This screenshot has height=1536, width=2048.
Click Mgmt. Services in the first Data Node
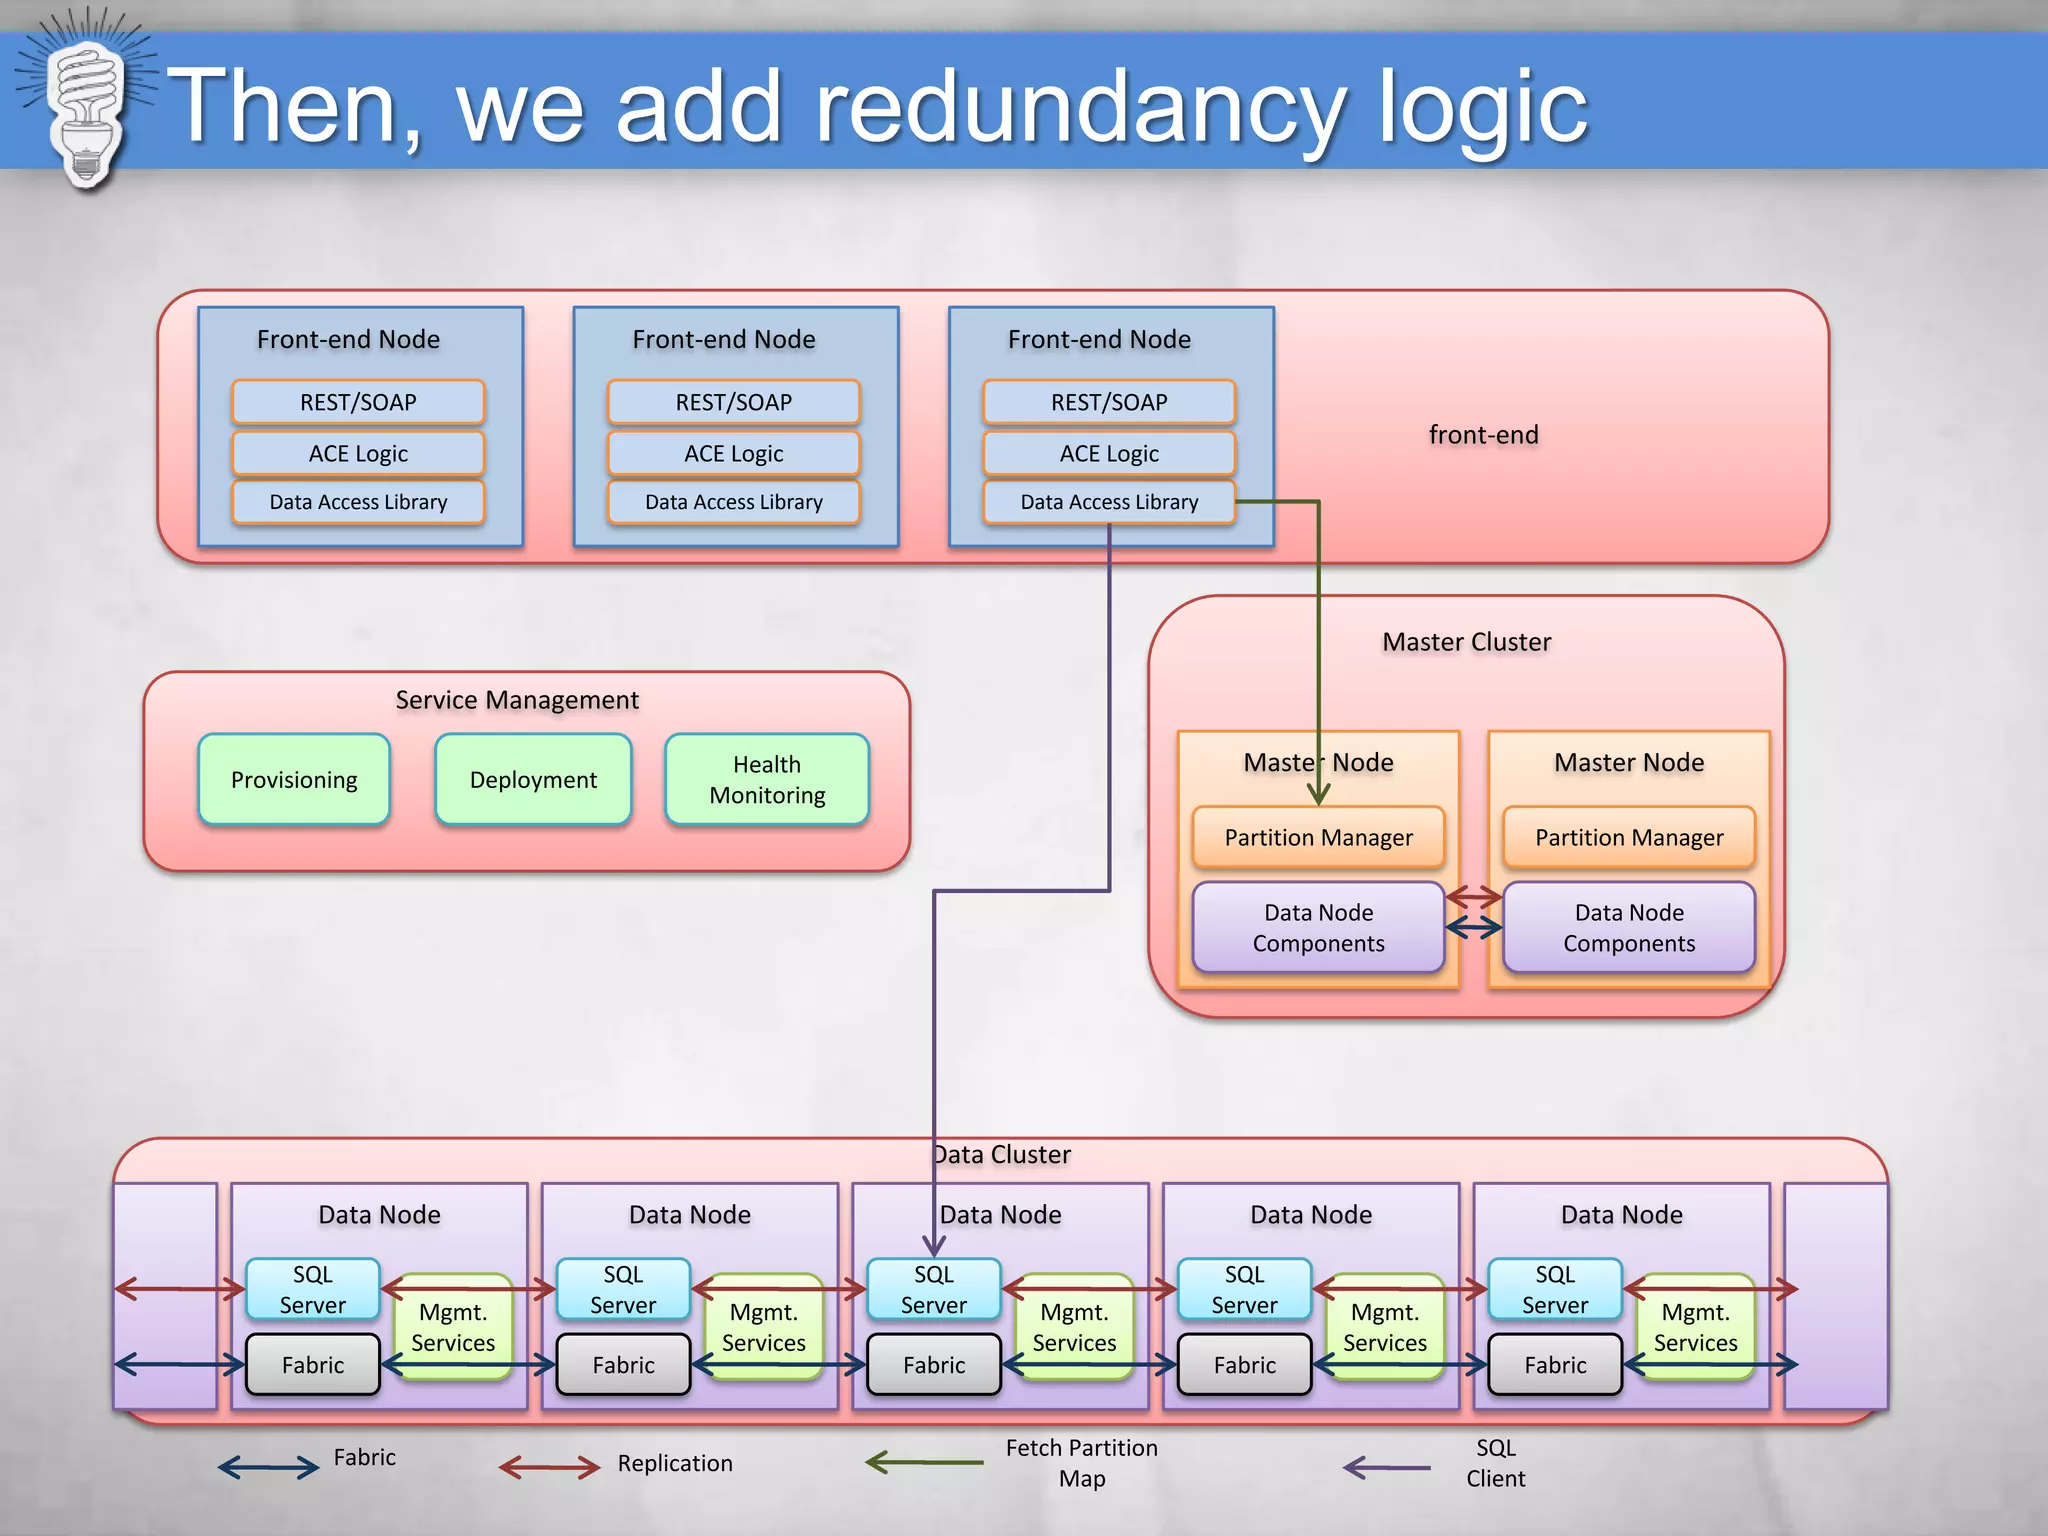(x=453, y=1327)
